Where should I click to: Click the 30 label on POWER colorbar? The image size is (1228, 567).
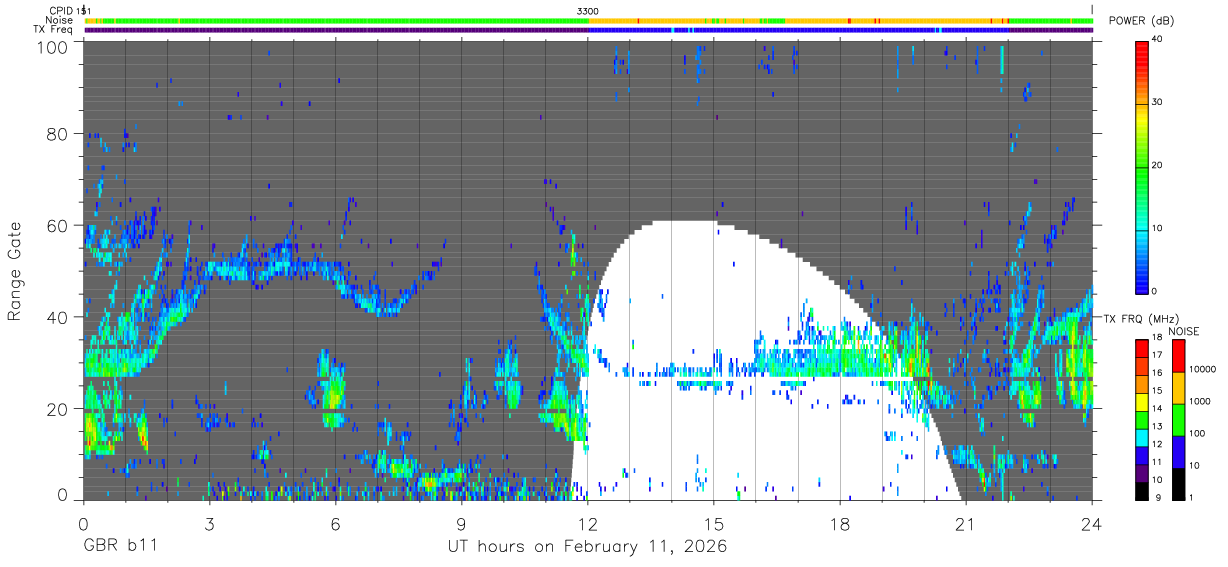[1159, 103]
